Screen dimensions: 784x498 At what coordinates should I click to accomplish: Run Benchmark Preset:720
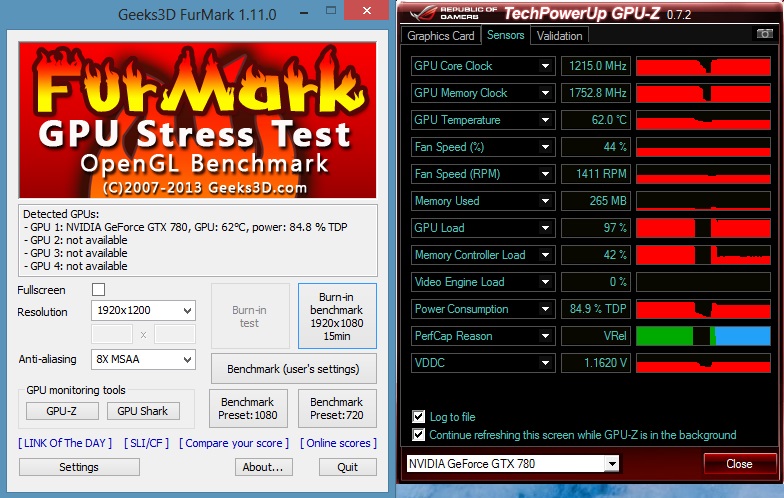coord(337,408)
